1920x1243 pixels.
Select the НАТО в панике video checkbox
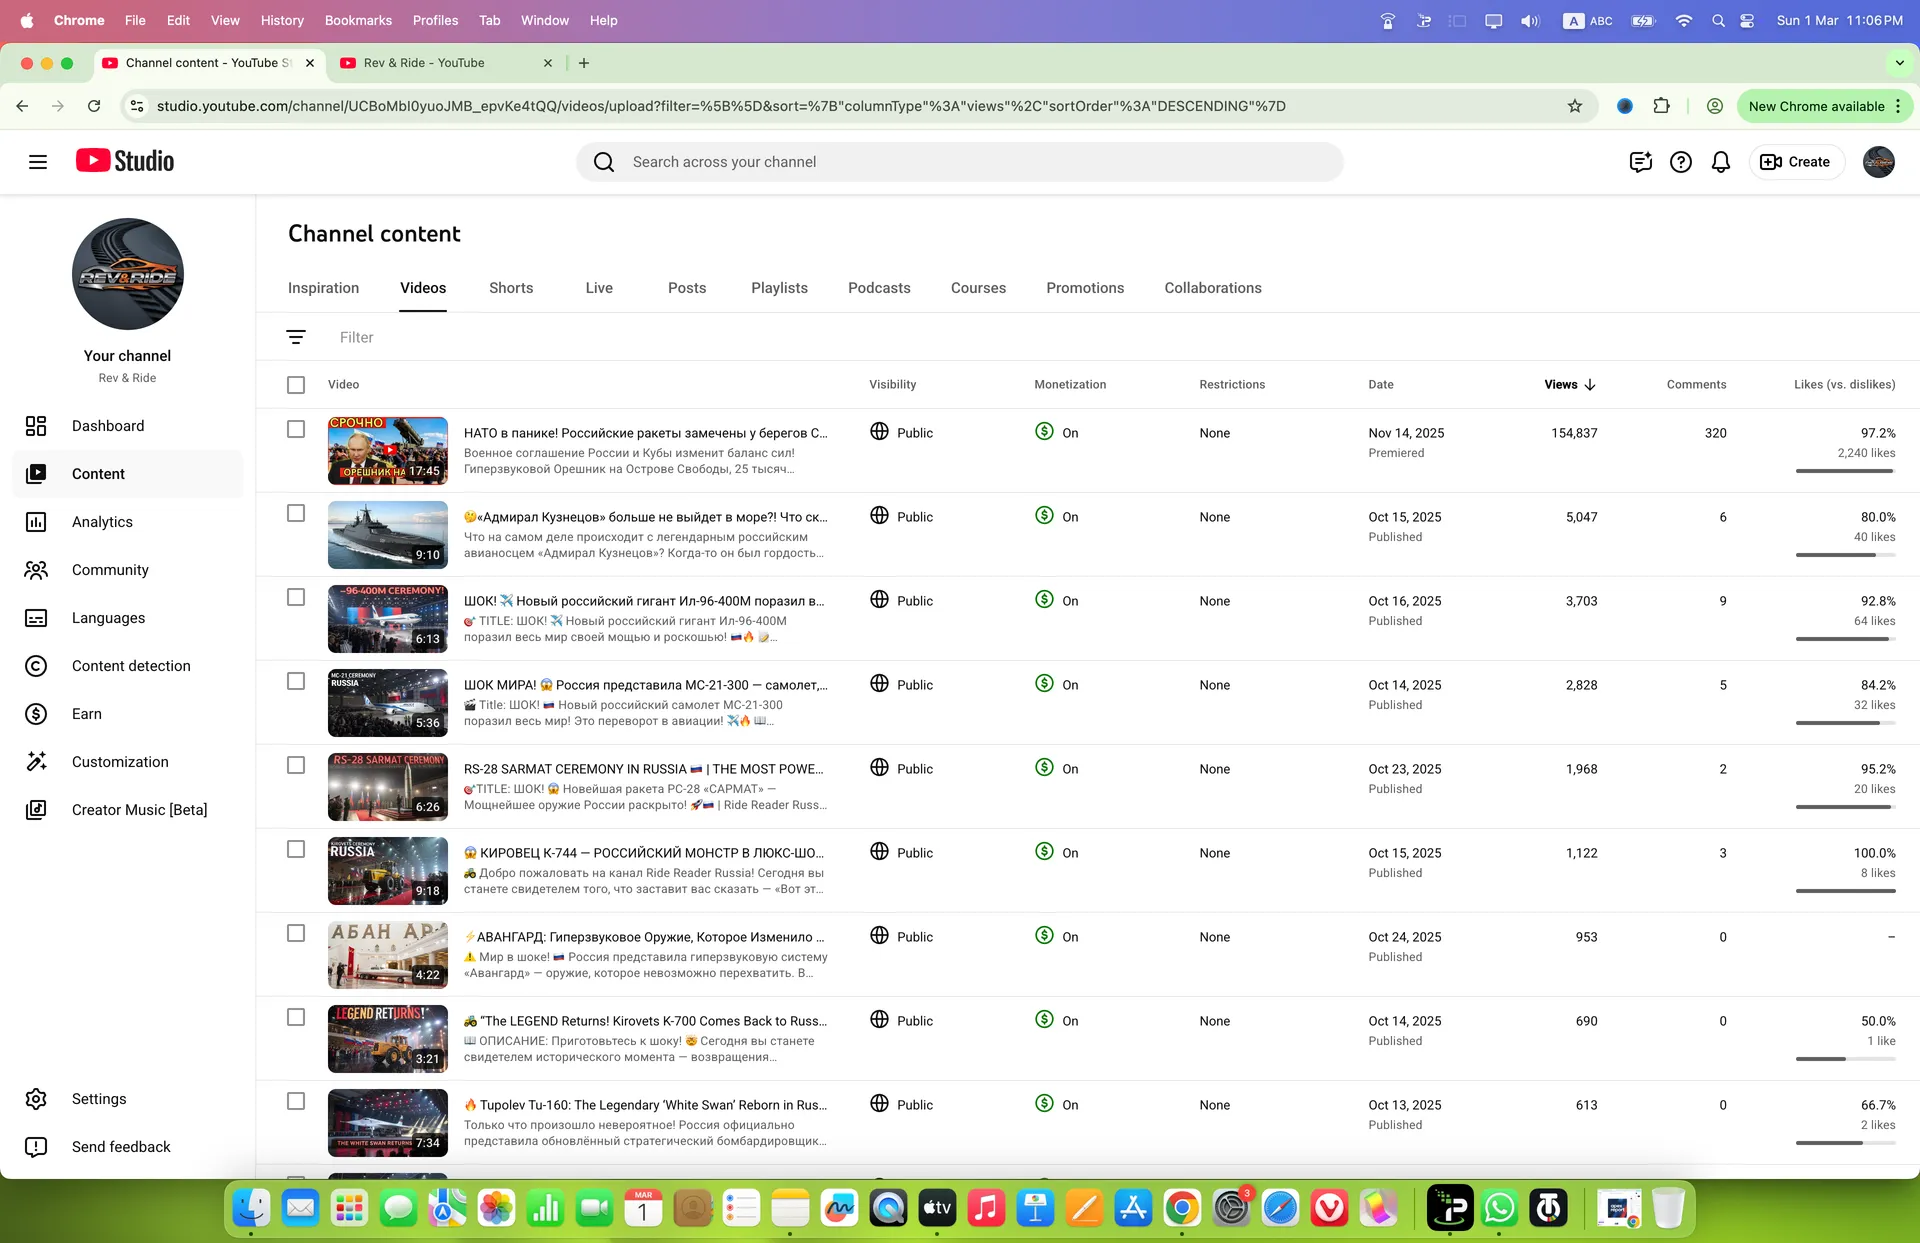point(296,429)
